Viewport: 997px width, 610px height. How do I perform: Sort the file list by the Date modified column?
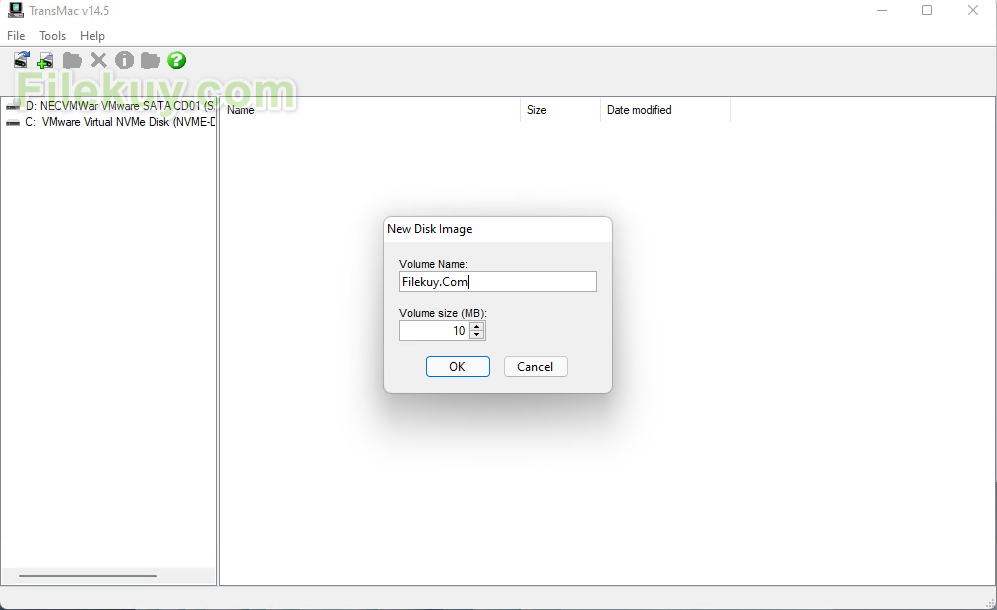665,110
